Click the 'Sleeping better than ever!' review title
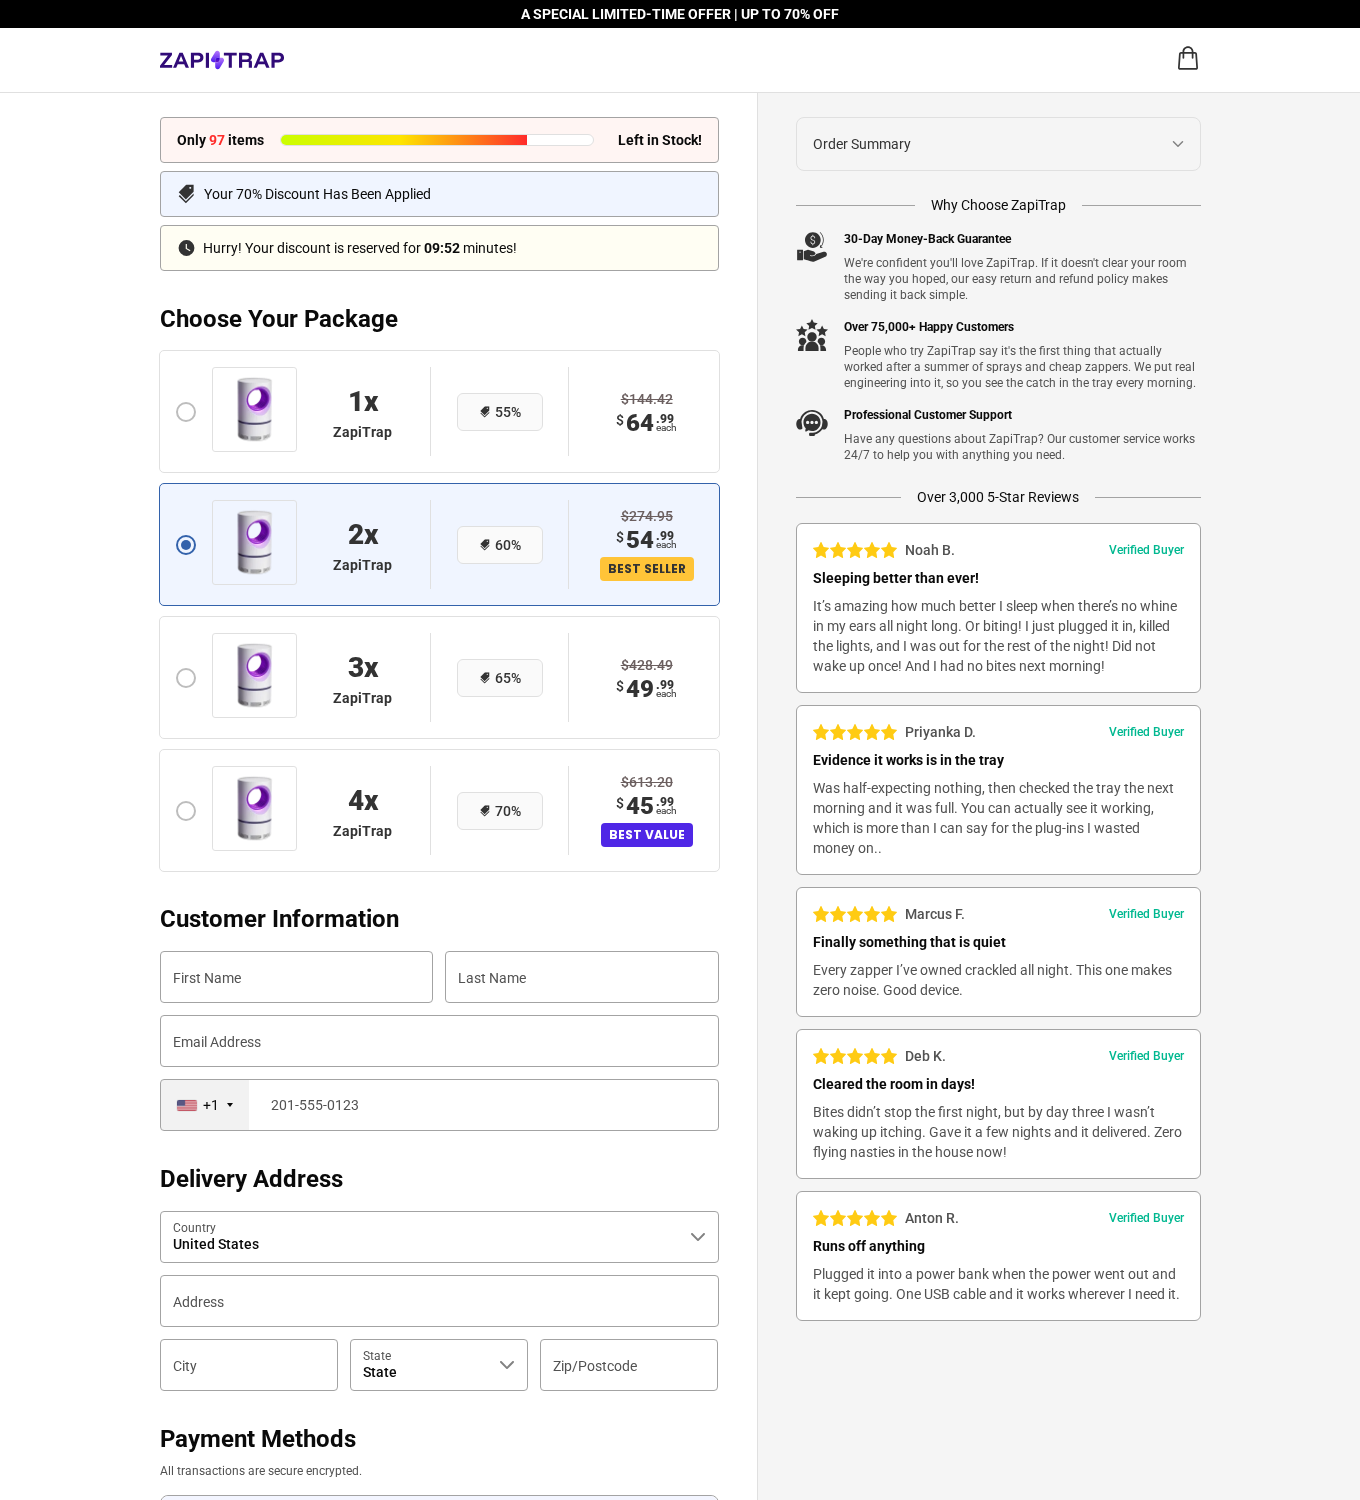This screenshot has width=1360, height=1500. tap(896, 578)
